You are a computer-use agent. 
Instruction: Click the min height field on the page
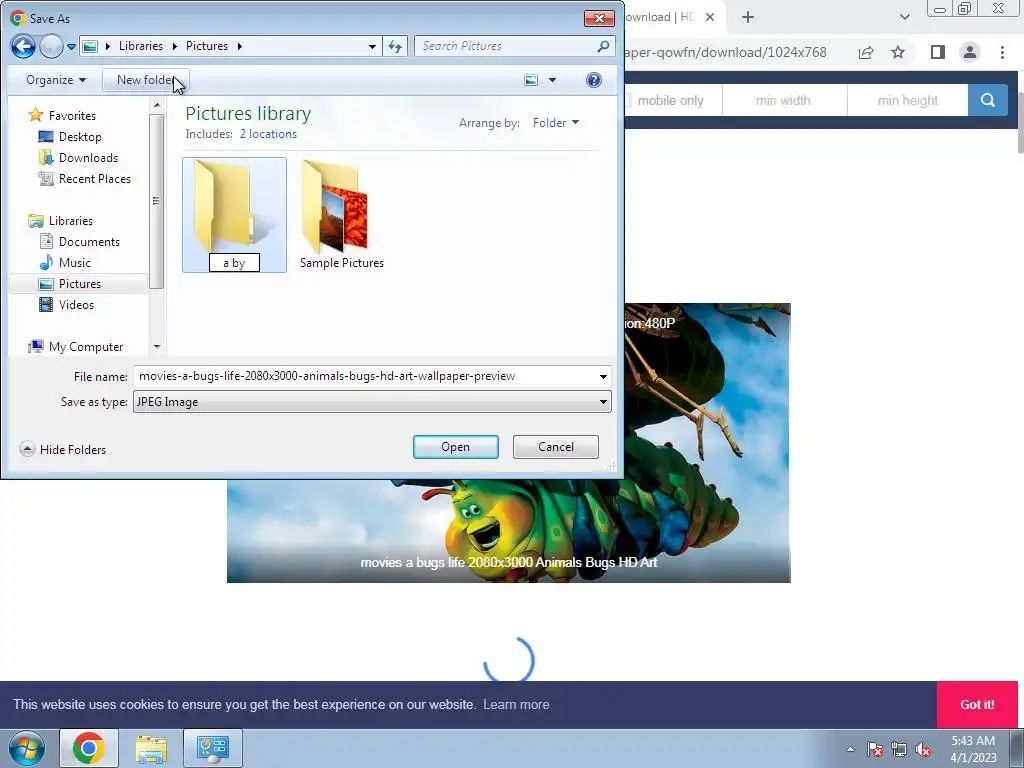(x=908, y=101)
